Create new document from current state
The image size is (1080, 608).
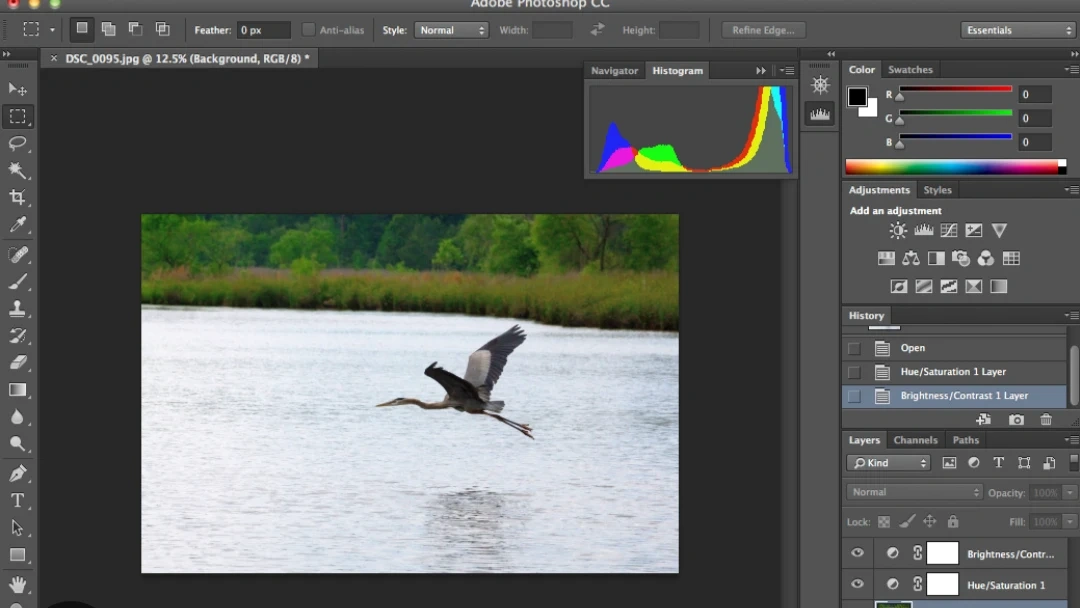pos(984,419)
